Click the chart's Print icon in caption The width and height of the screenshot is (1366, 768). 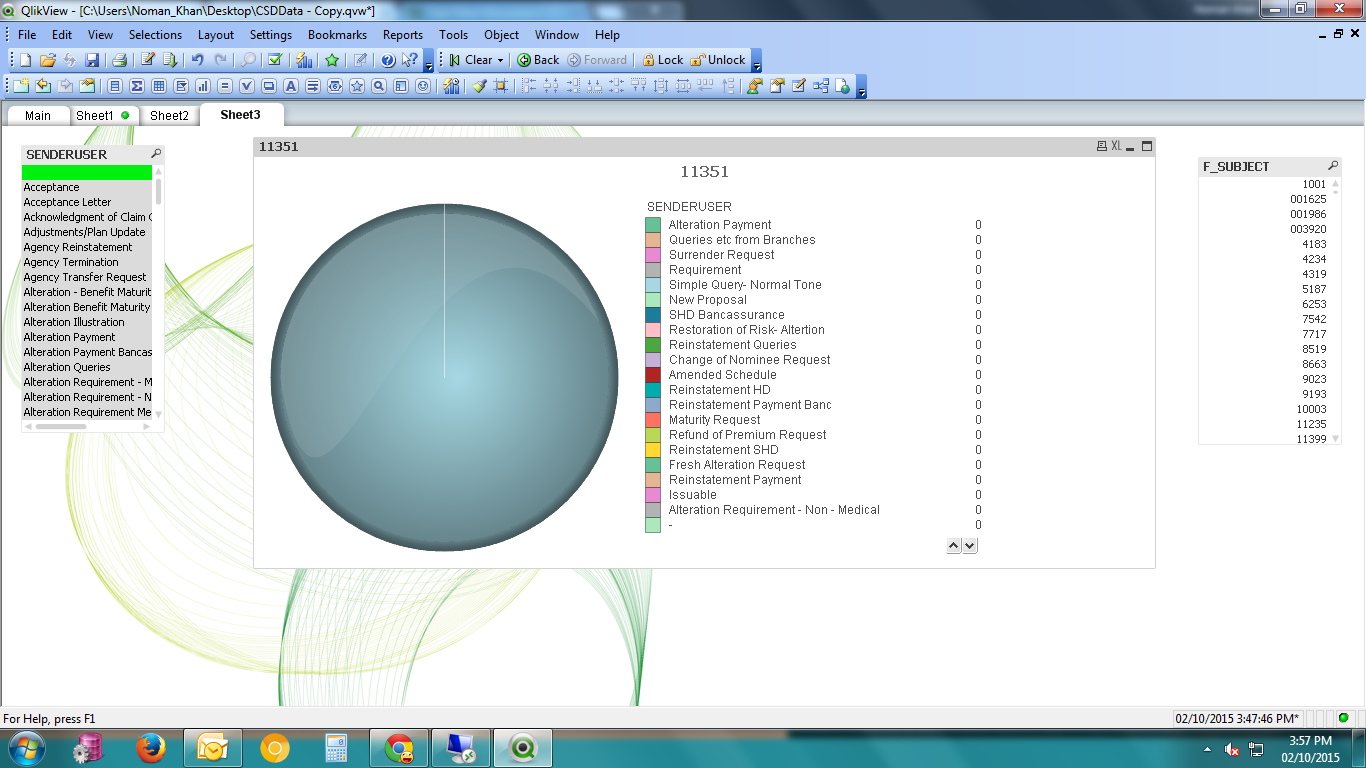[1102, 146]
